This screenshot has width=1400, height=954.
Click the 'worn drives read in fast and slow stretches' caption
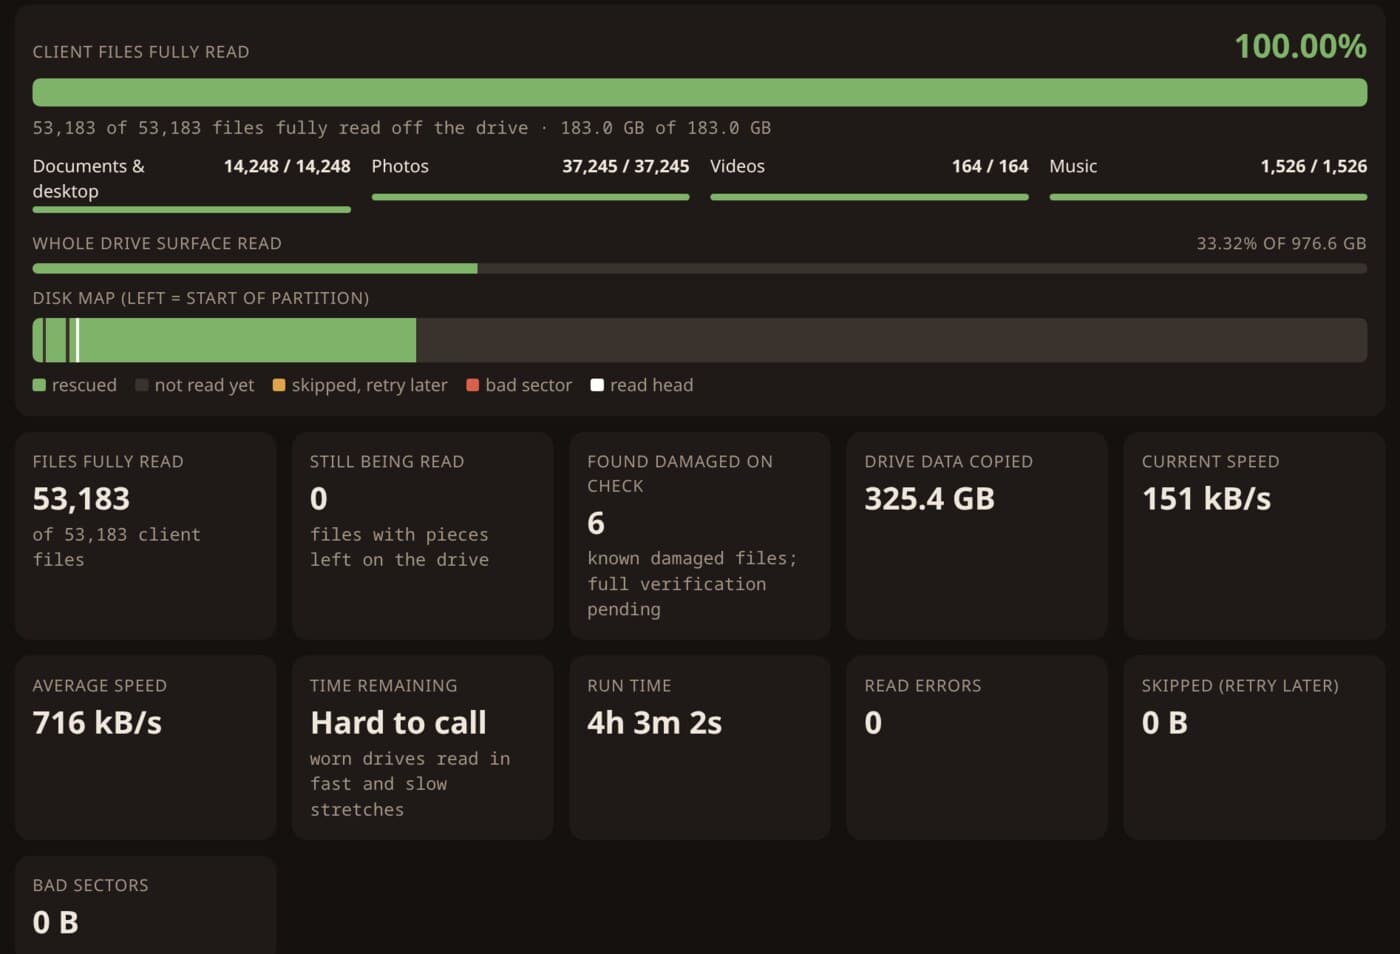410,784
